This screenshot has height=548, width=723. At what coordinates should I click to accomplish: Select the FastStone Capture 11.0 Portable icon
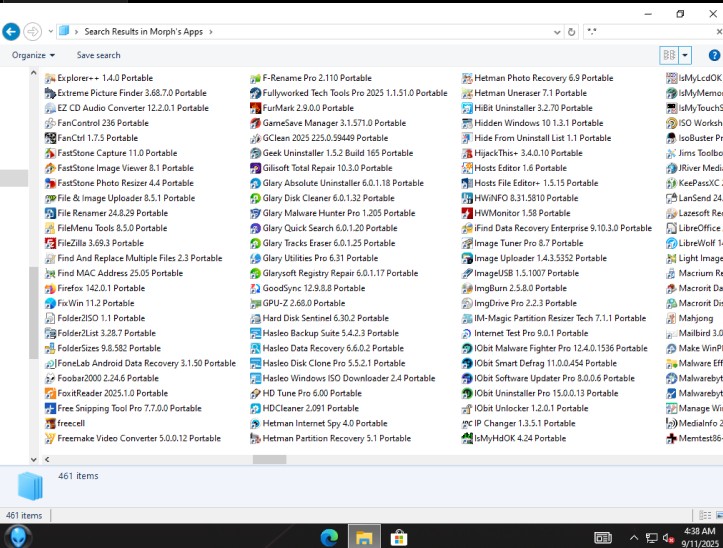pyautogui.click(x=50, y=153)
